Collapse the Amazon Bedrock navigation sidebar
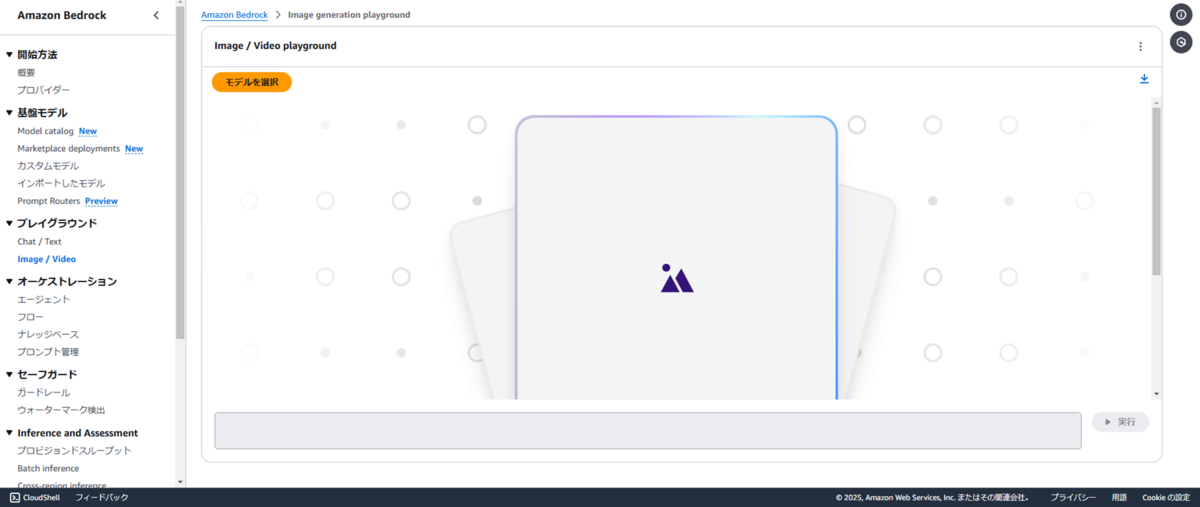 pos(155,15)
